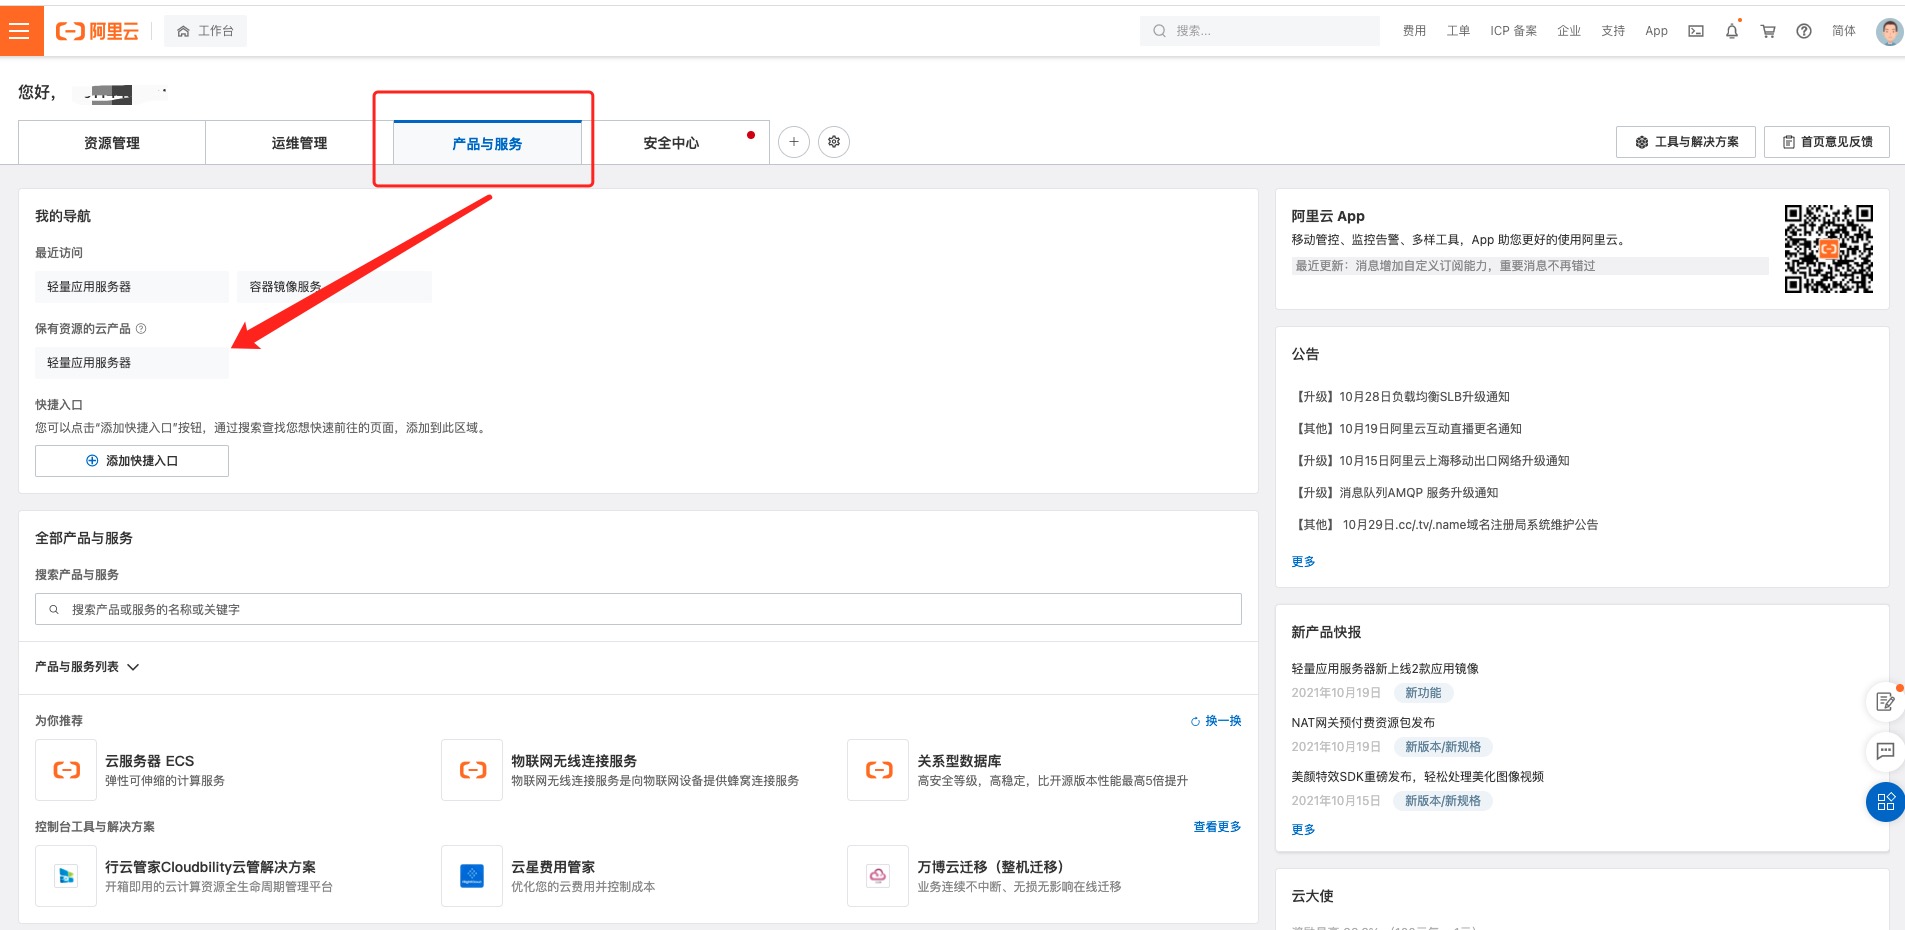Click 添加快捷入口 button
The width and height of the screenshot is (1905, 930).
tap(132, 461)
